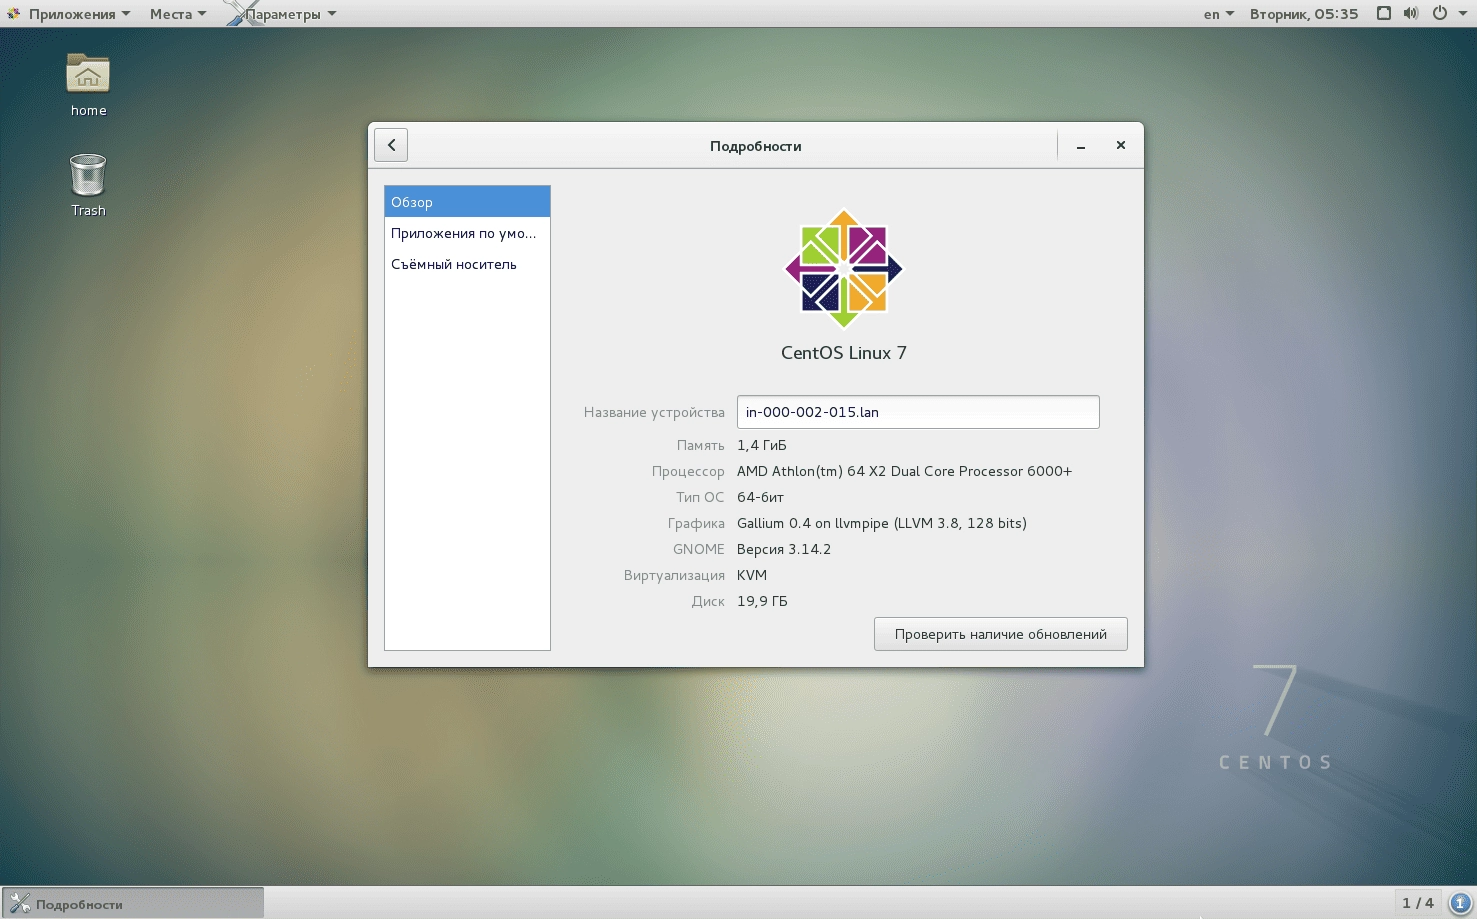The height and width of the screenshot is (919, 1477).
Task: Click the CentOS logo in the details window
Action: coord(843,268)
